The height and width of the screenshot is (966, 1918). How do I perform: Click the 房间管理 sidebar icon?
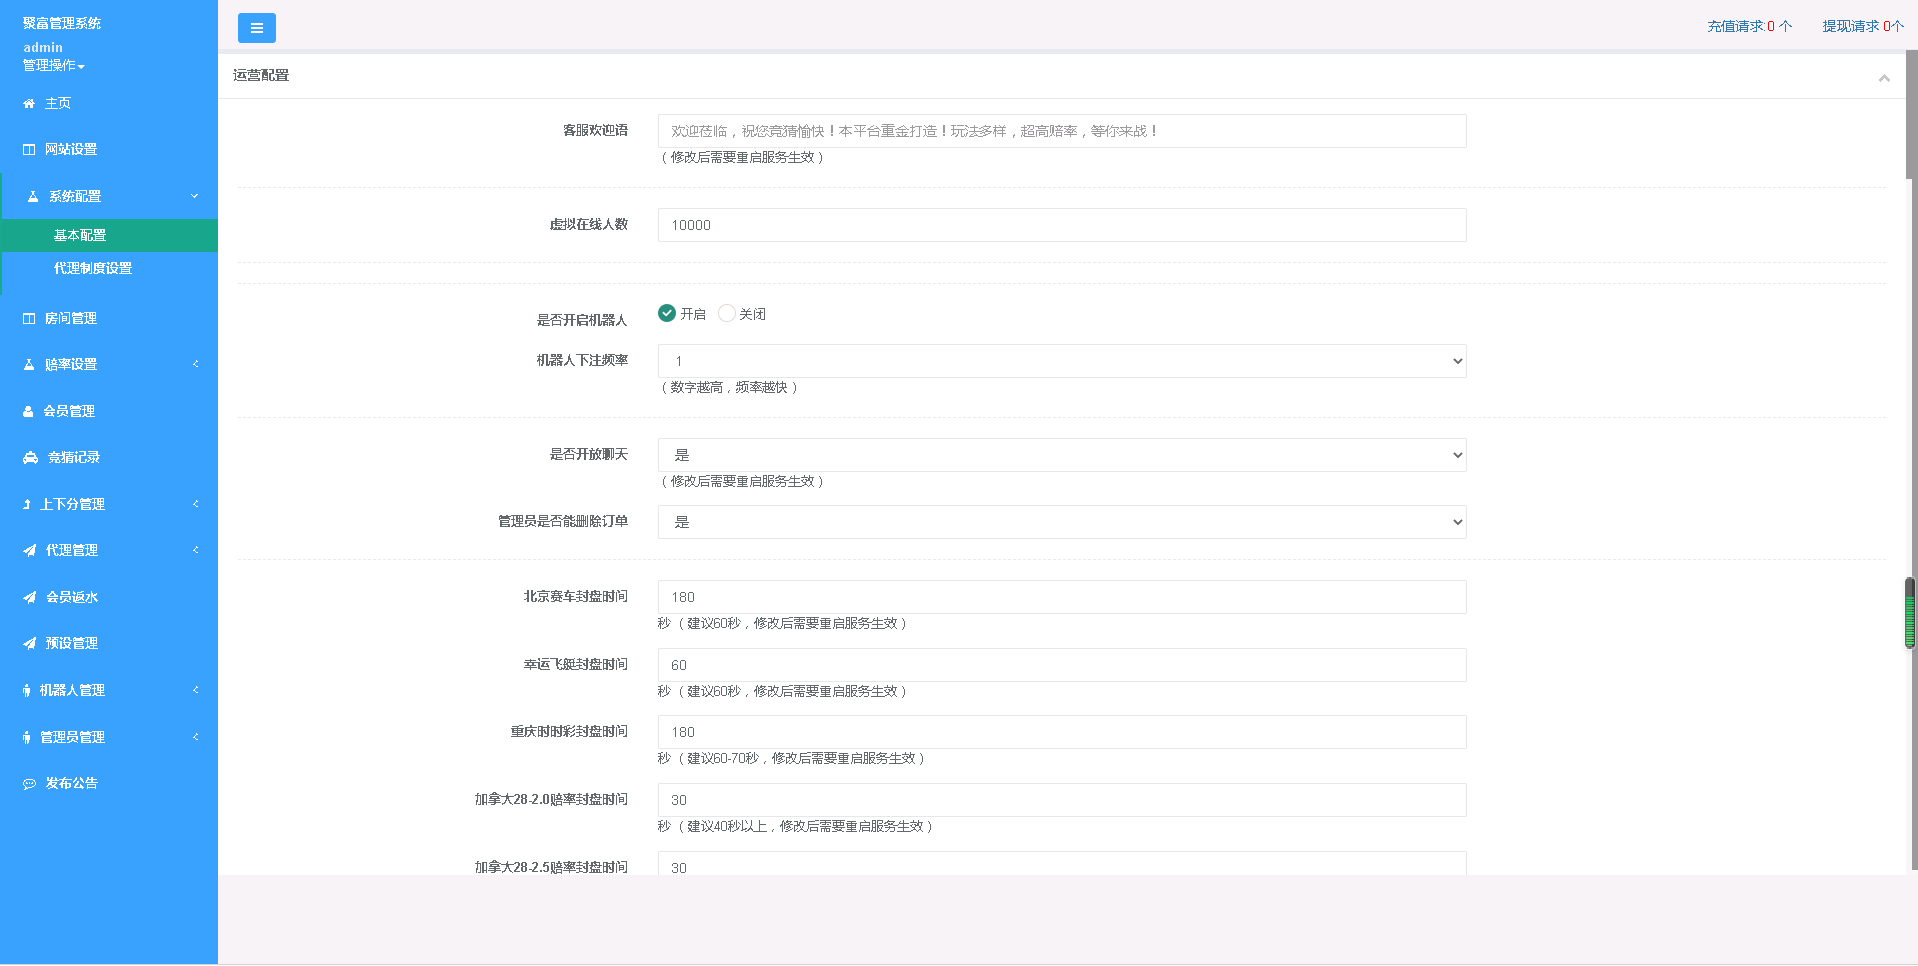(29, 319)
